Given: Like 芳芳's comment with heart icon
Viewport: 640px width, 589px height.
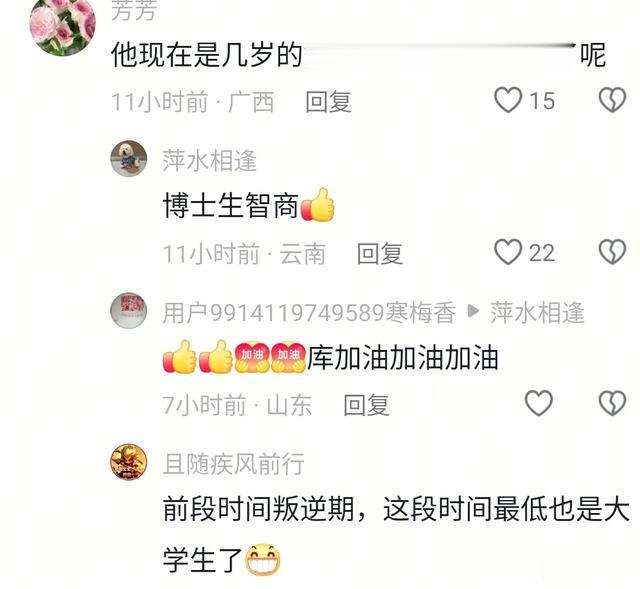Looking at the screenshot, I should (508, 100).
